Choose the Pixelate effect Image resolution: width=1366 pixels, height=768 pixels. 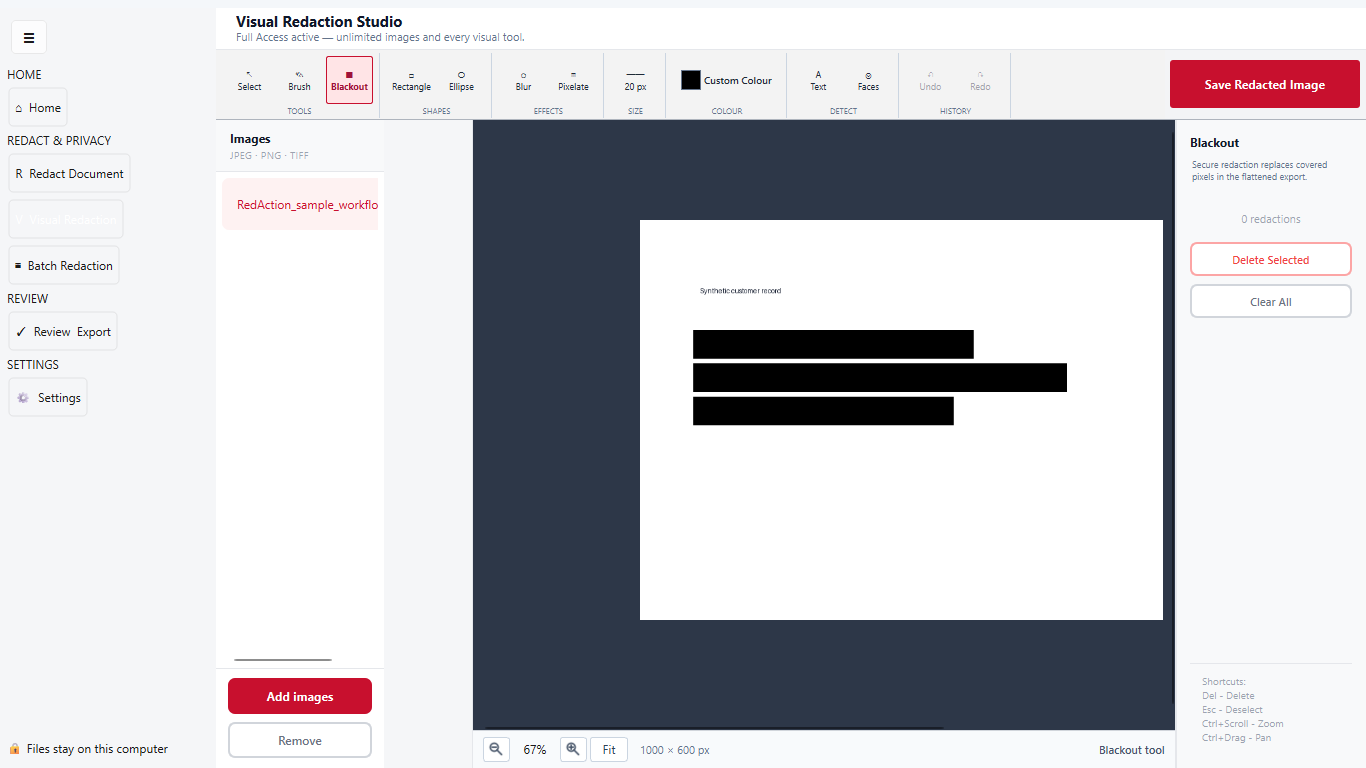tap(573, 80)
